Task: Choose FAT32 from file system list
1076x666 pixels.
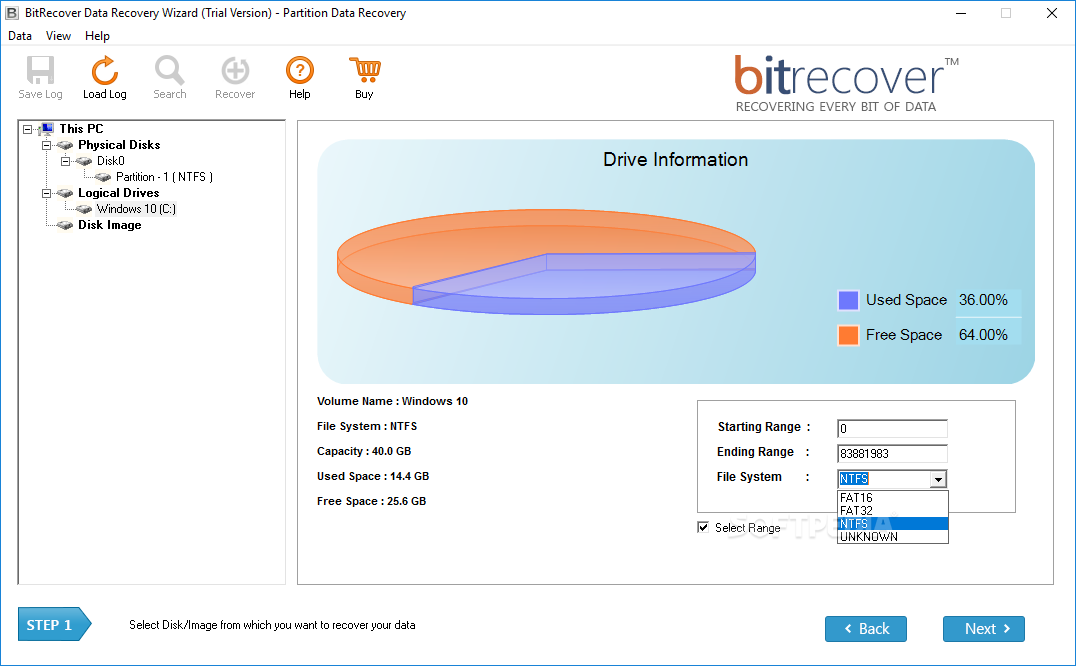Action: 892,510
